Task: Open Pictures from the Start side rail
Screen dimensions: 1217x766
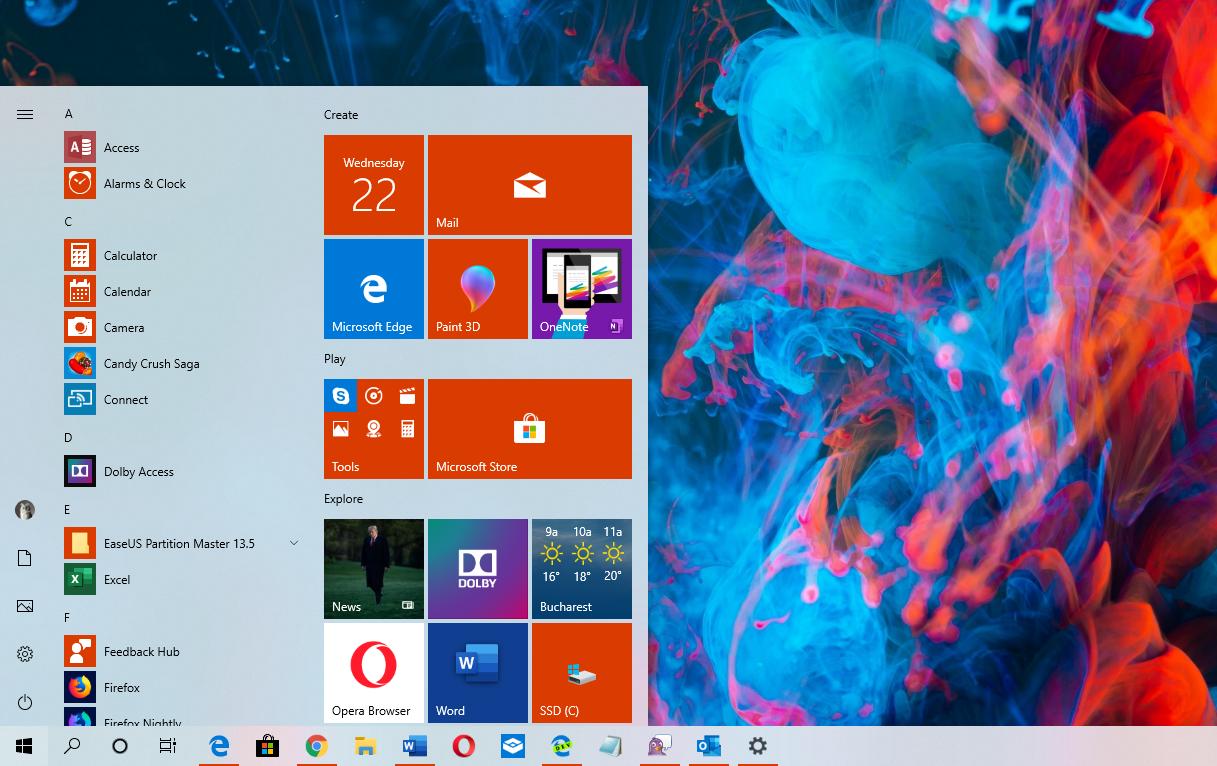Action: (25, 606)
